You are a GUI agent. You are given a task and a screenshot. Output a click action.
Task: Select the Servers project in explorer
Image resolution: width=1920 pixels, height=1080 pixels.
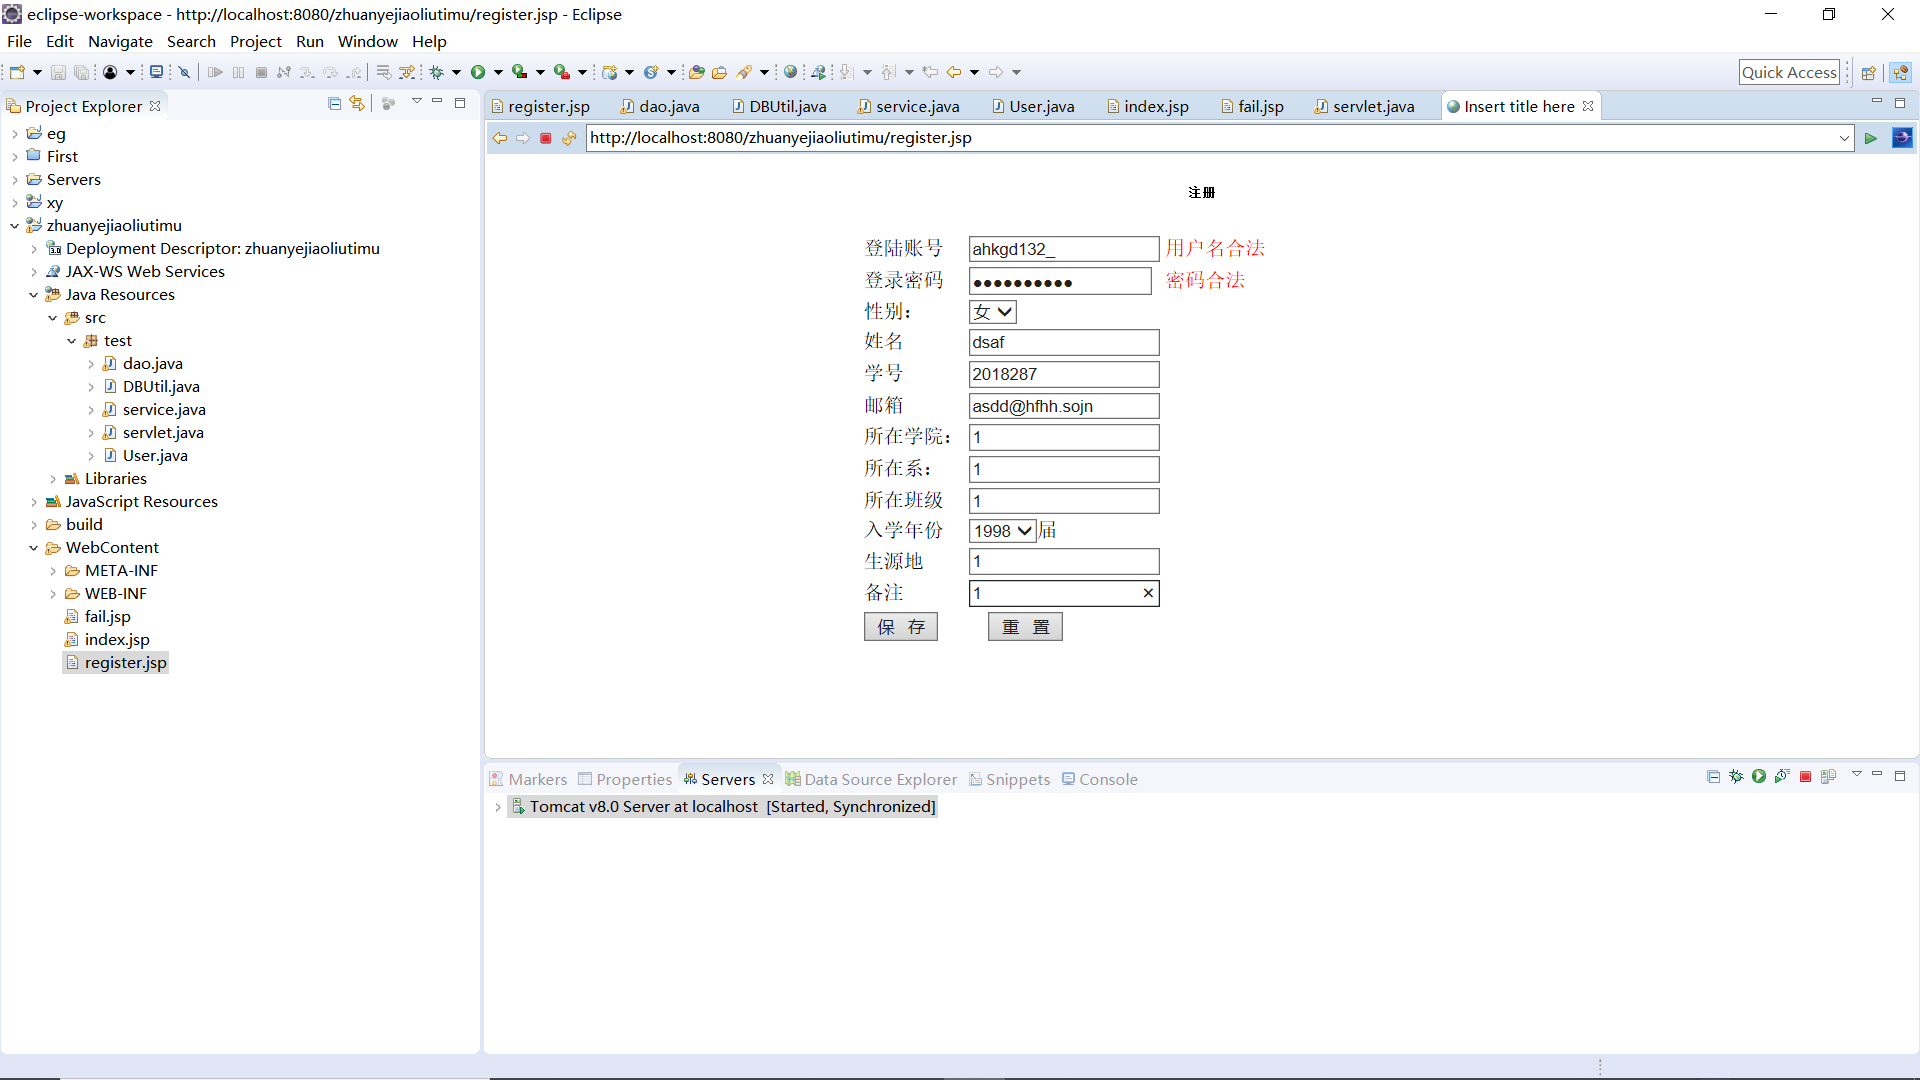pos(63,180)
